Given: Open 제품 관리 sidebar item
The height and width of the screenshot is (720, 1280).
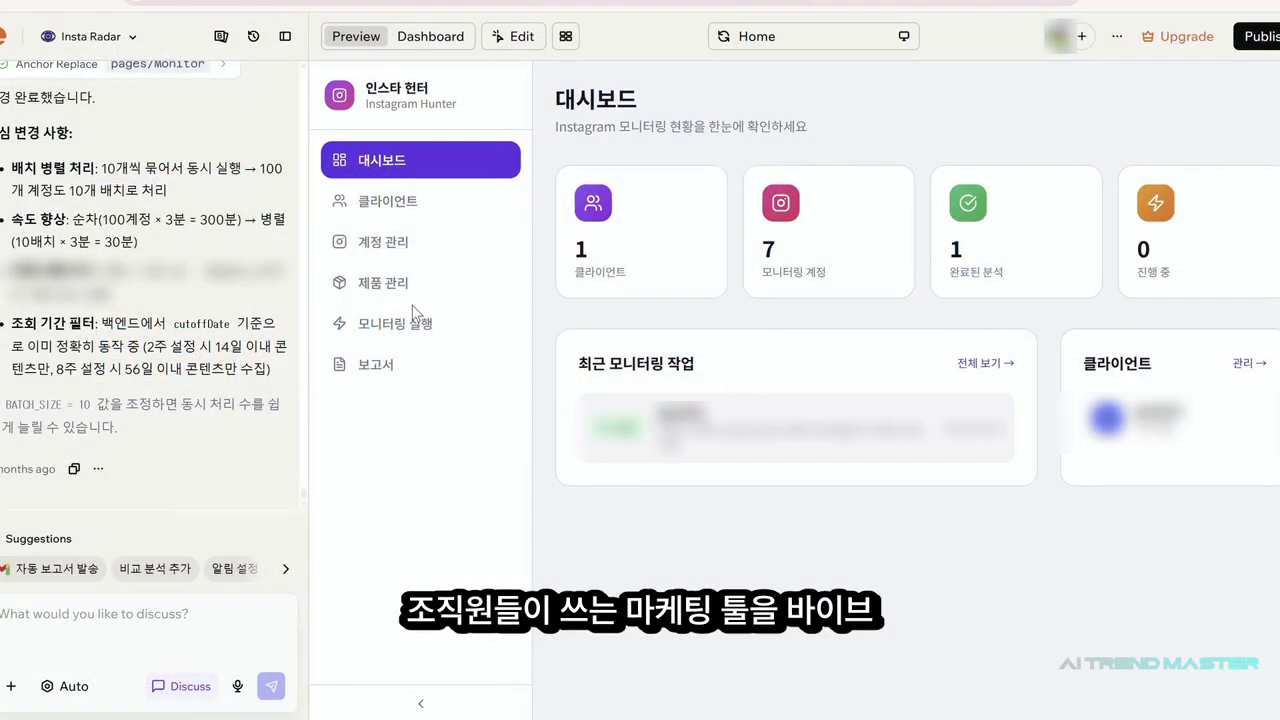Looking at the screenshot, I should pos(421,283).
